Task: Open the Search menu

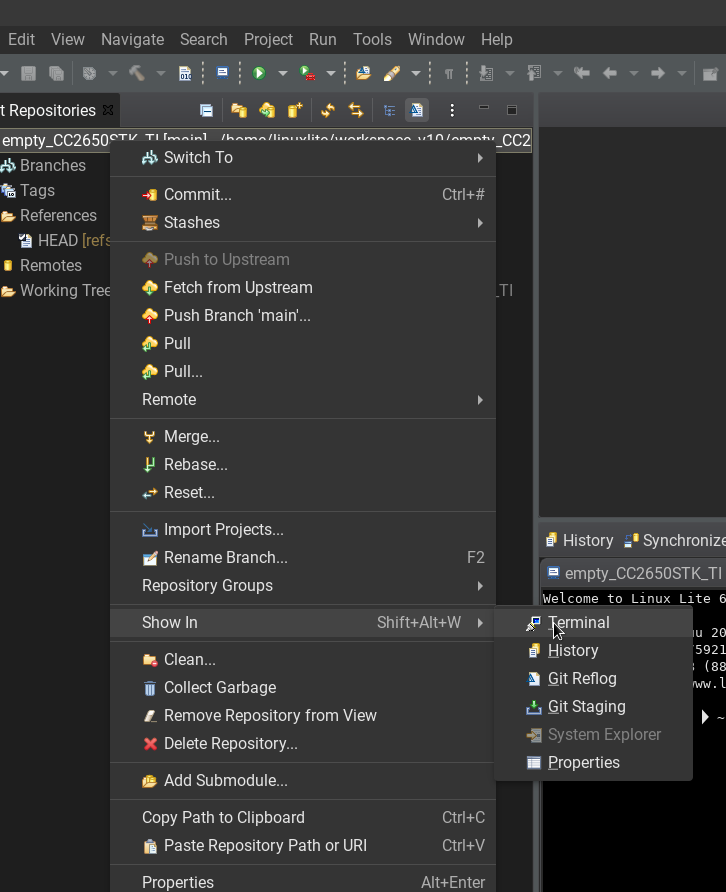Action: click(204, 39)
